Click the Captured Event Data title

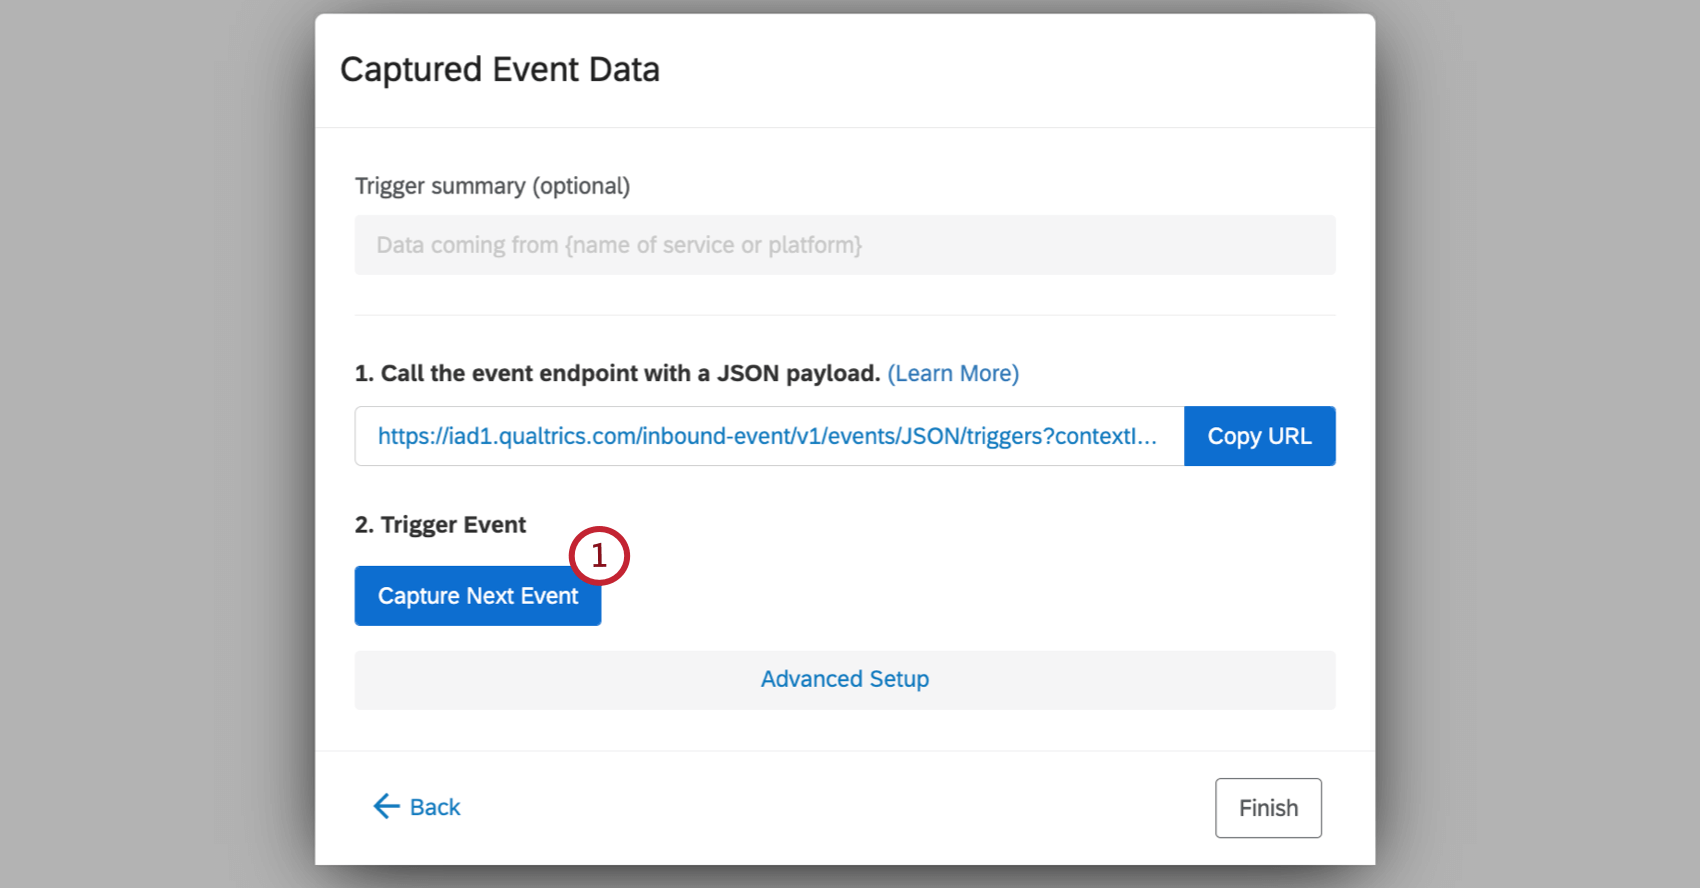coord(499,70)
